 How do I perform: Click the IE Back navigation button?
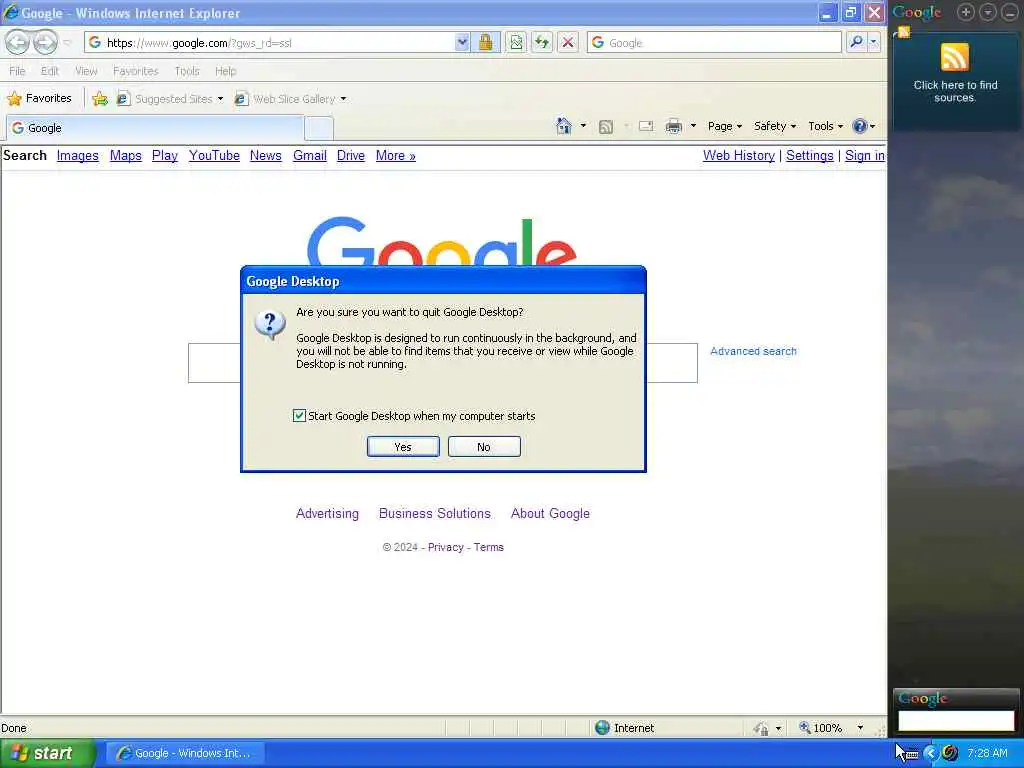(18, 42)
